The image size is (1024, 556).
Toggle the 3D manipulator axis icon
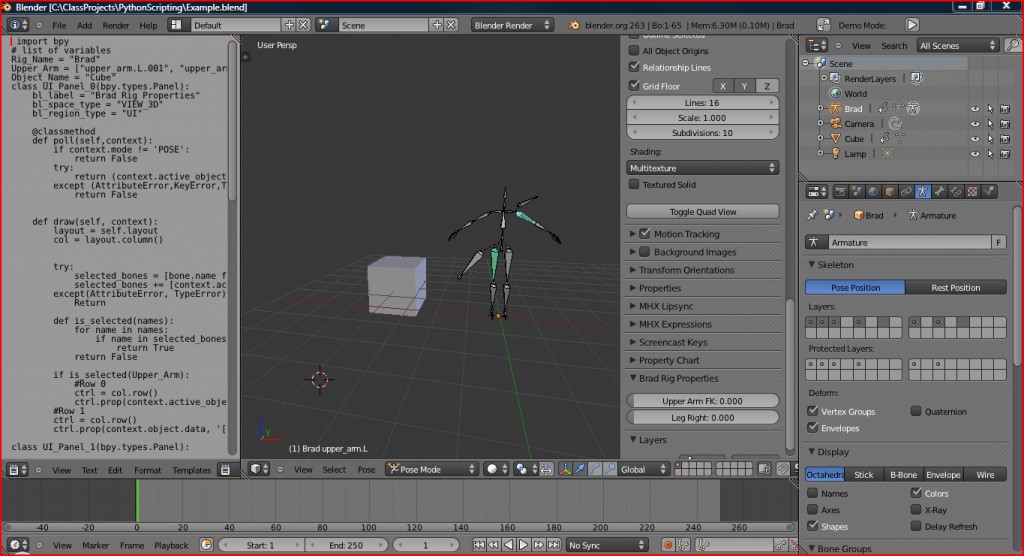tap(565, 469)
